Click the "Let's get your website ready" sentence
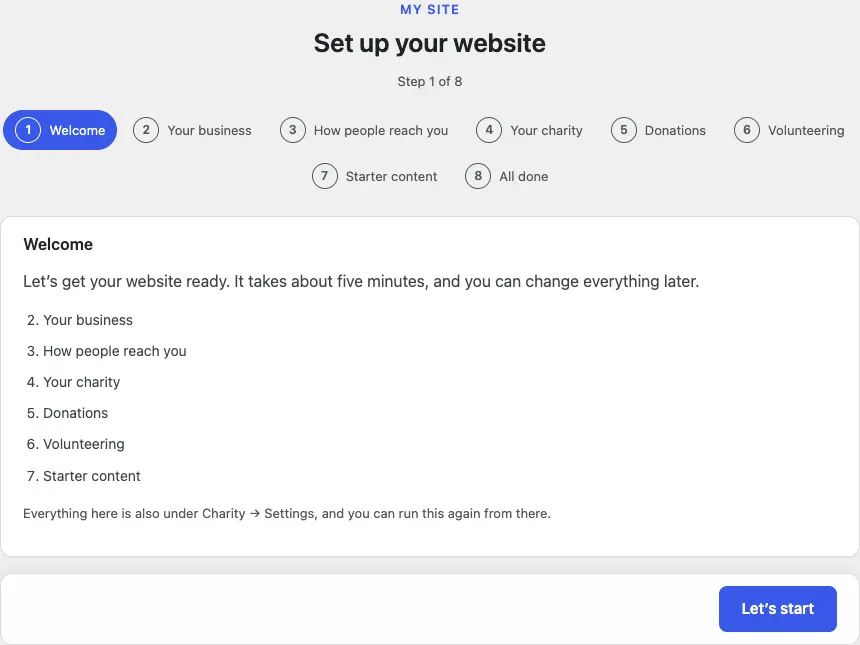 click(x=361, y=281)
